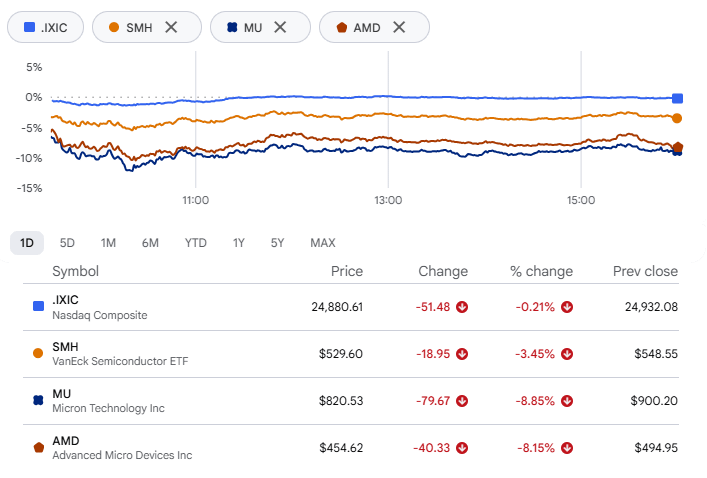Click the down arrow beside -8.15%
Viewport: 707px width, 478px height.
(567, 448)
